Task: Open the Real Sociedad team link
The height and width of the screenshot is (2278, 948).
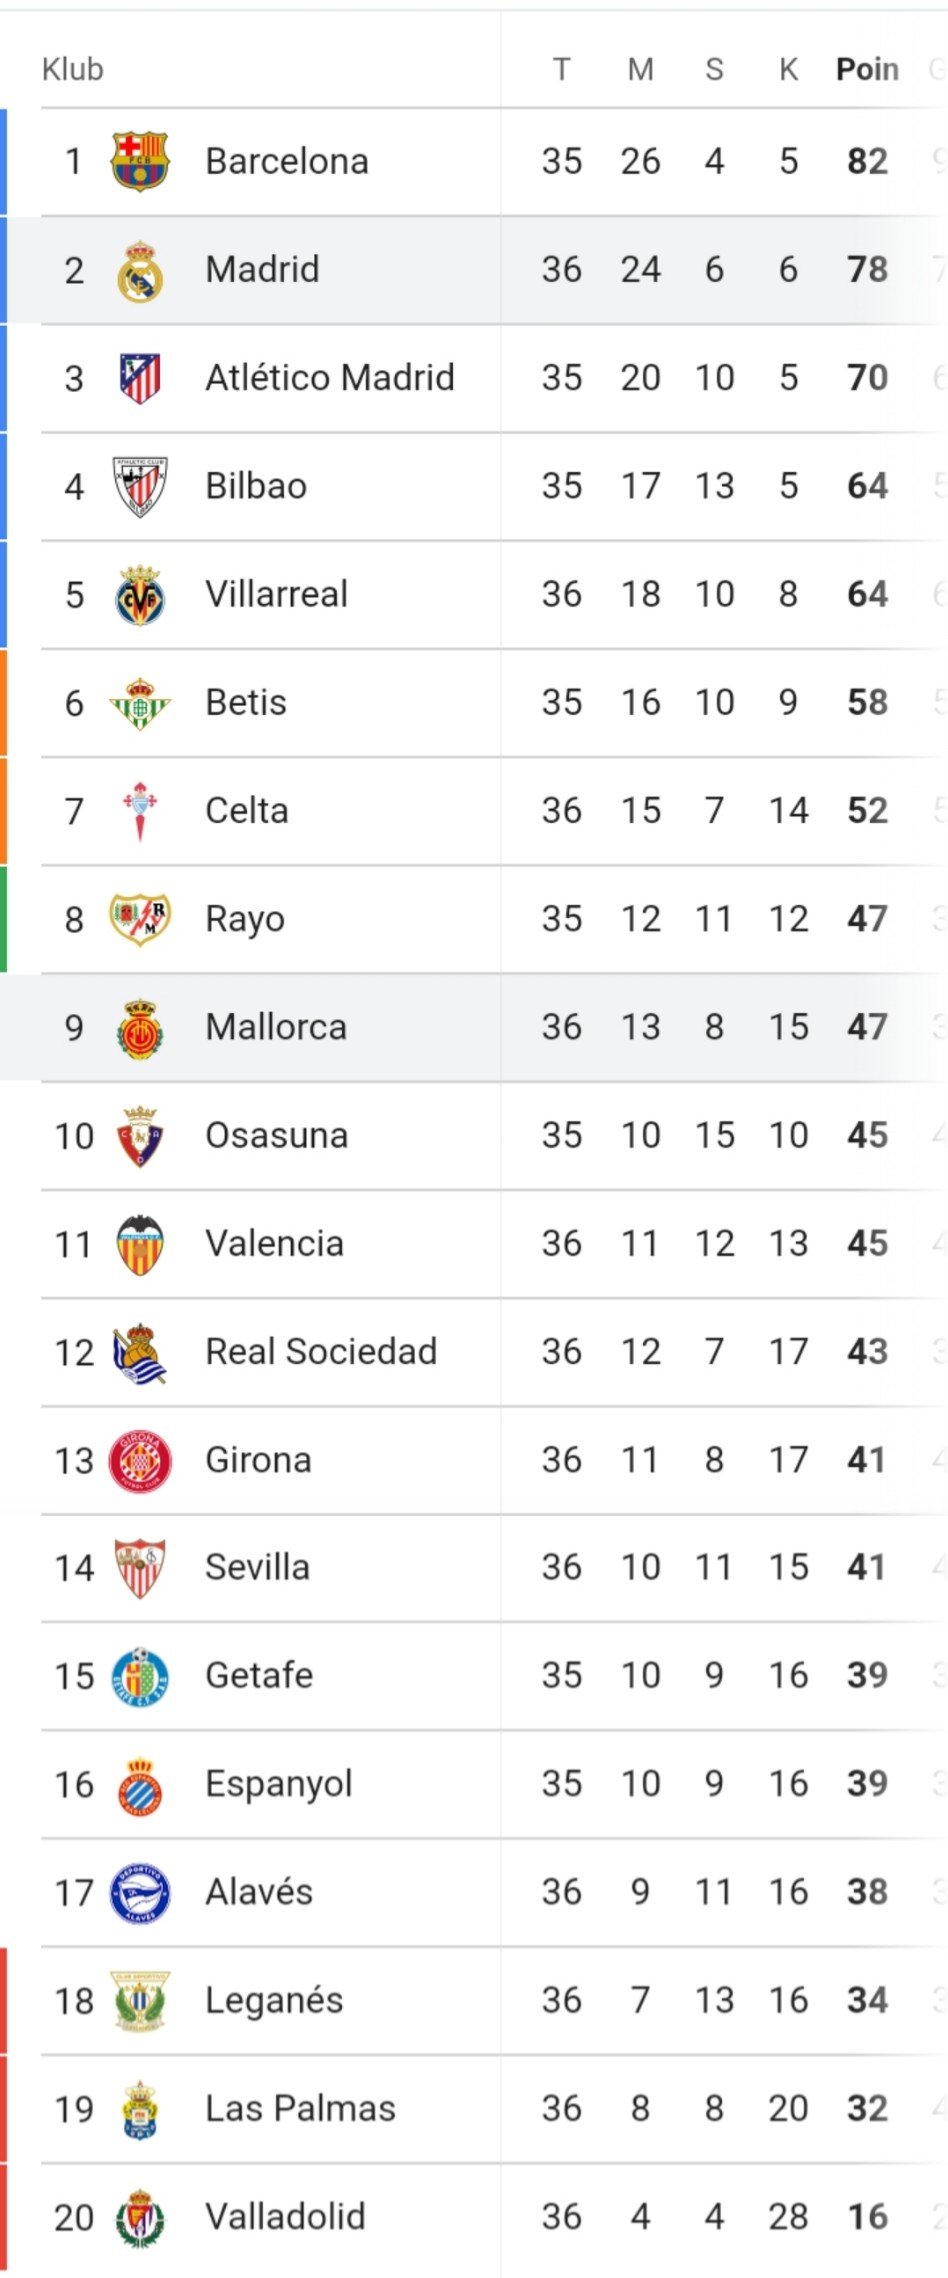Action: [x=321, y=1352]
